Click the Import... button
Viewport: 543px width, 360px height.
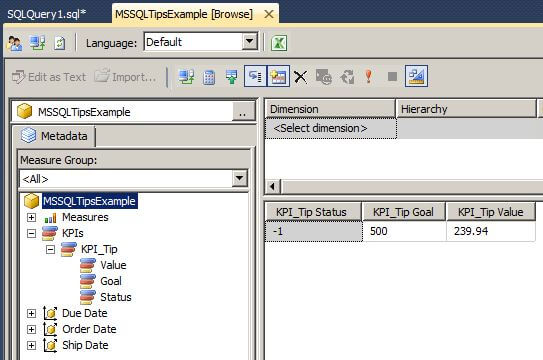coord(125,77)
